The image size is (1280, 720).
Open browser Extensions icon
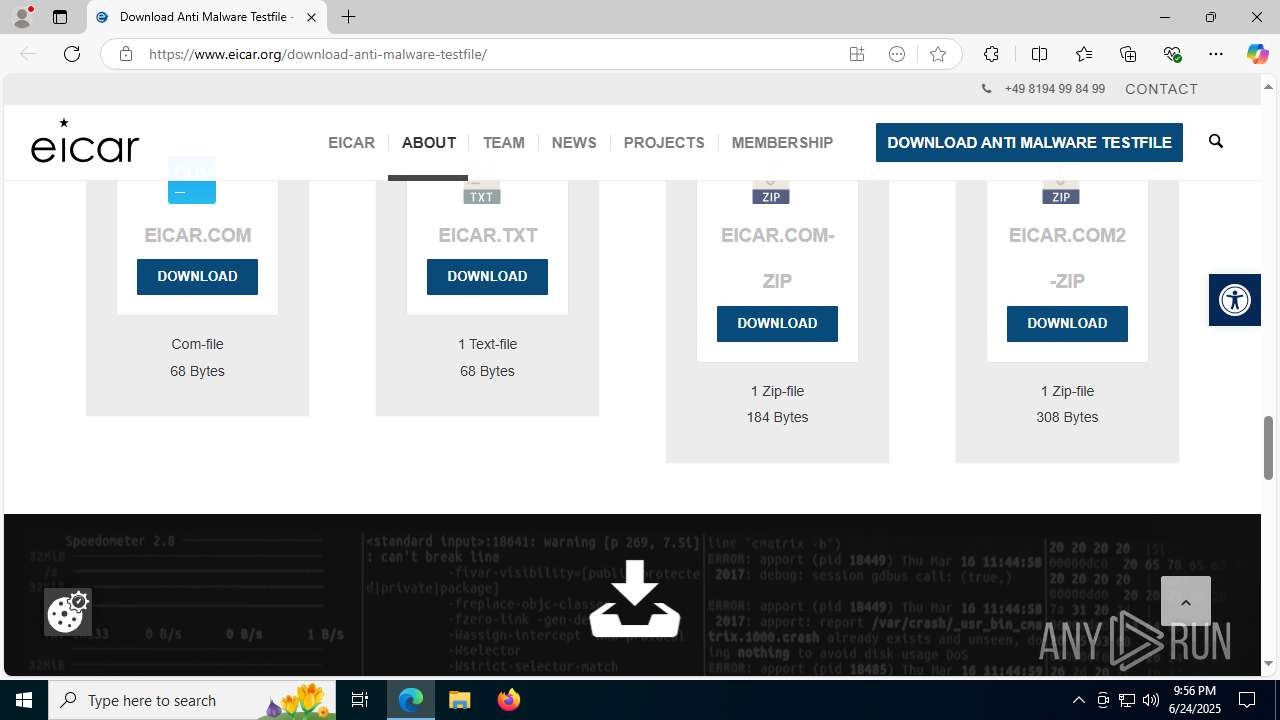(991, 54)
